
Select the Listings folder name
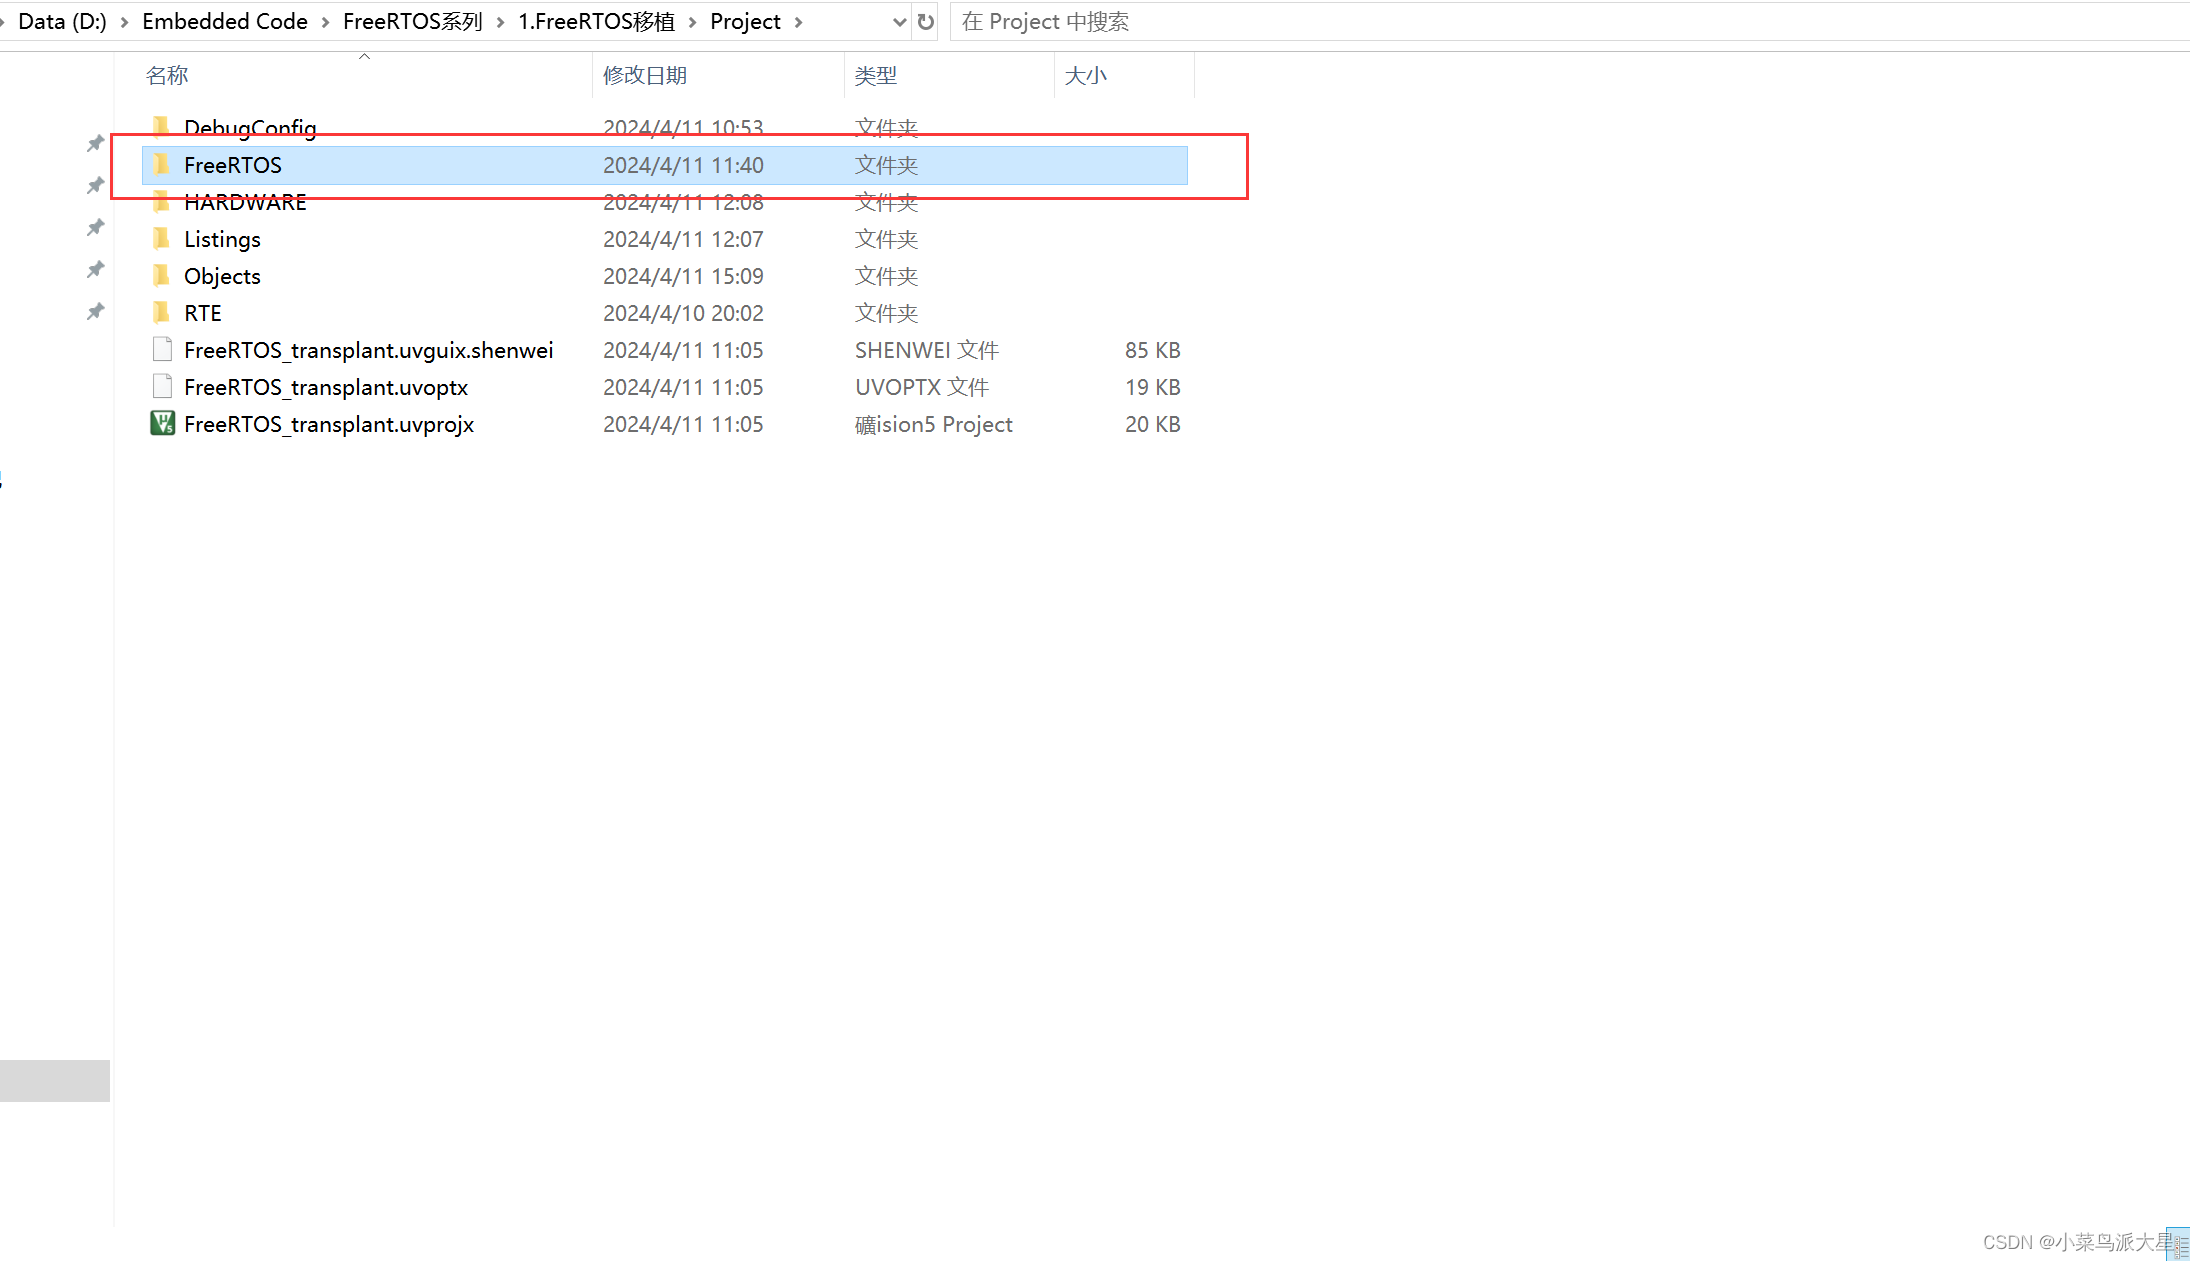[222, 239]
